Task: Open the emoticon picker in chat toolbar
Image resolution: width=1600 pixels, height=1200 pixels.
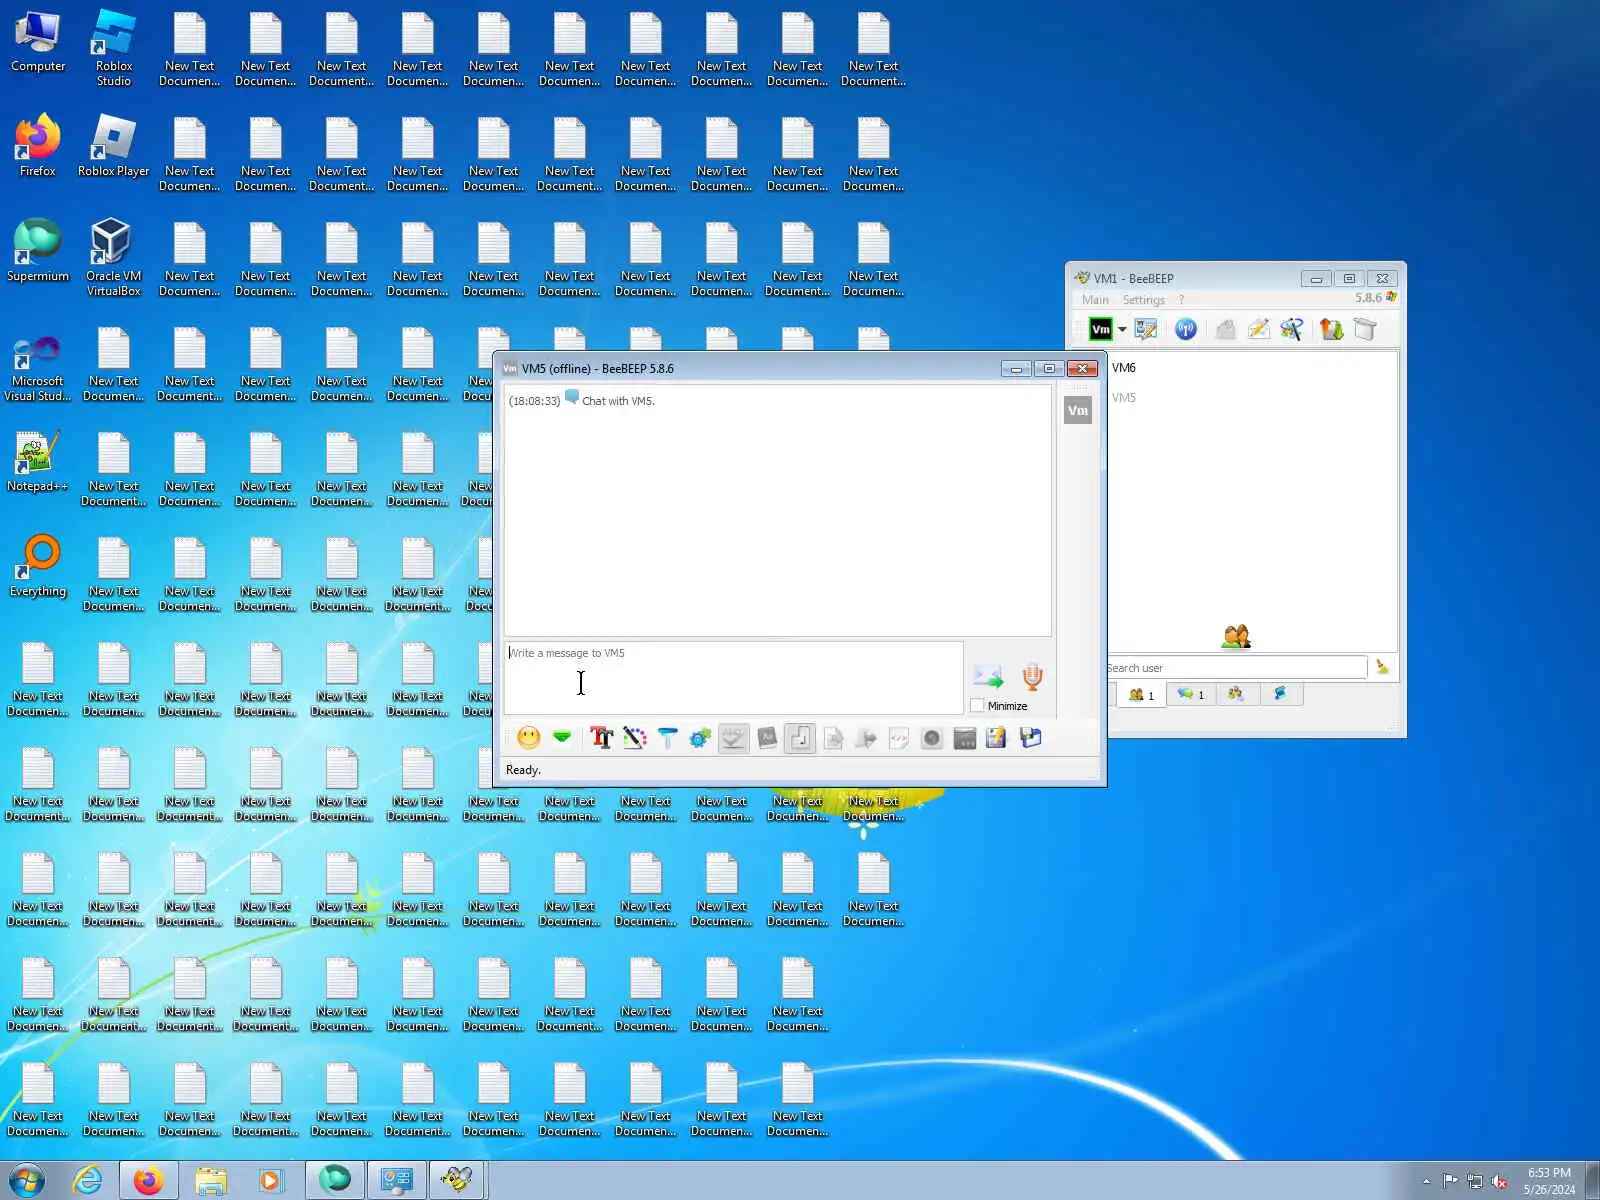Action: pos(529,738)
